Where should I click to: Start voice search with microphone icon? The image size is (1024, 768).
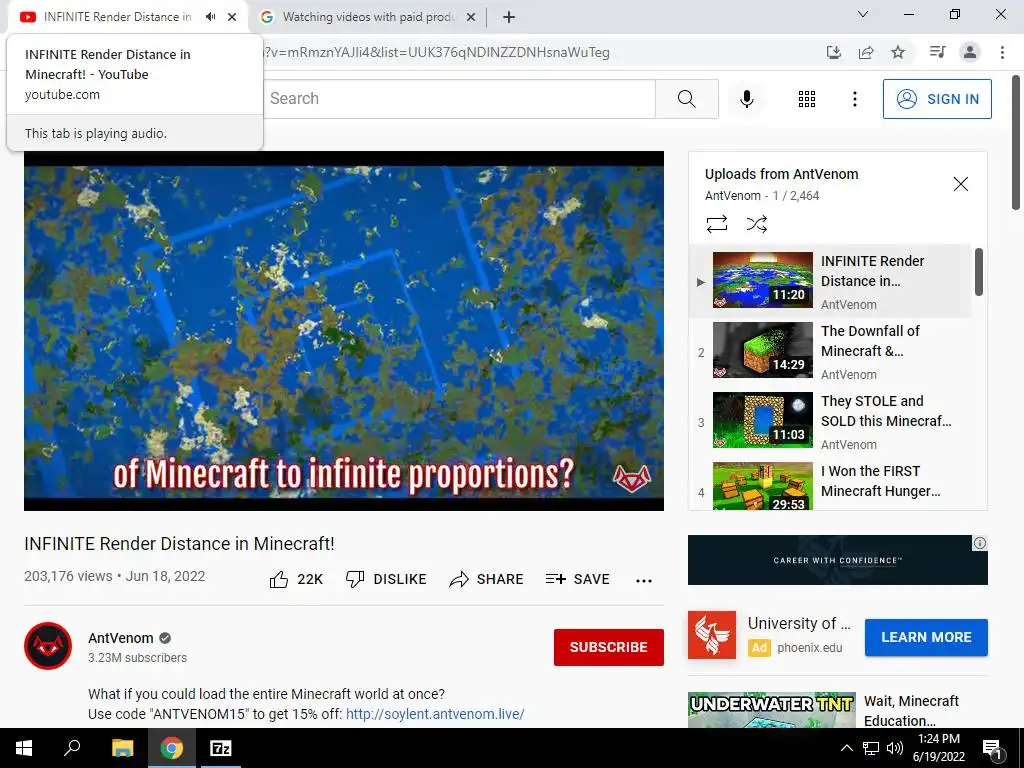(747, 99)
